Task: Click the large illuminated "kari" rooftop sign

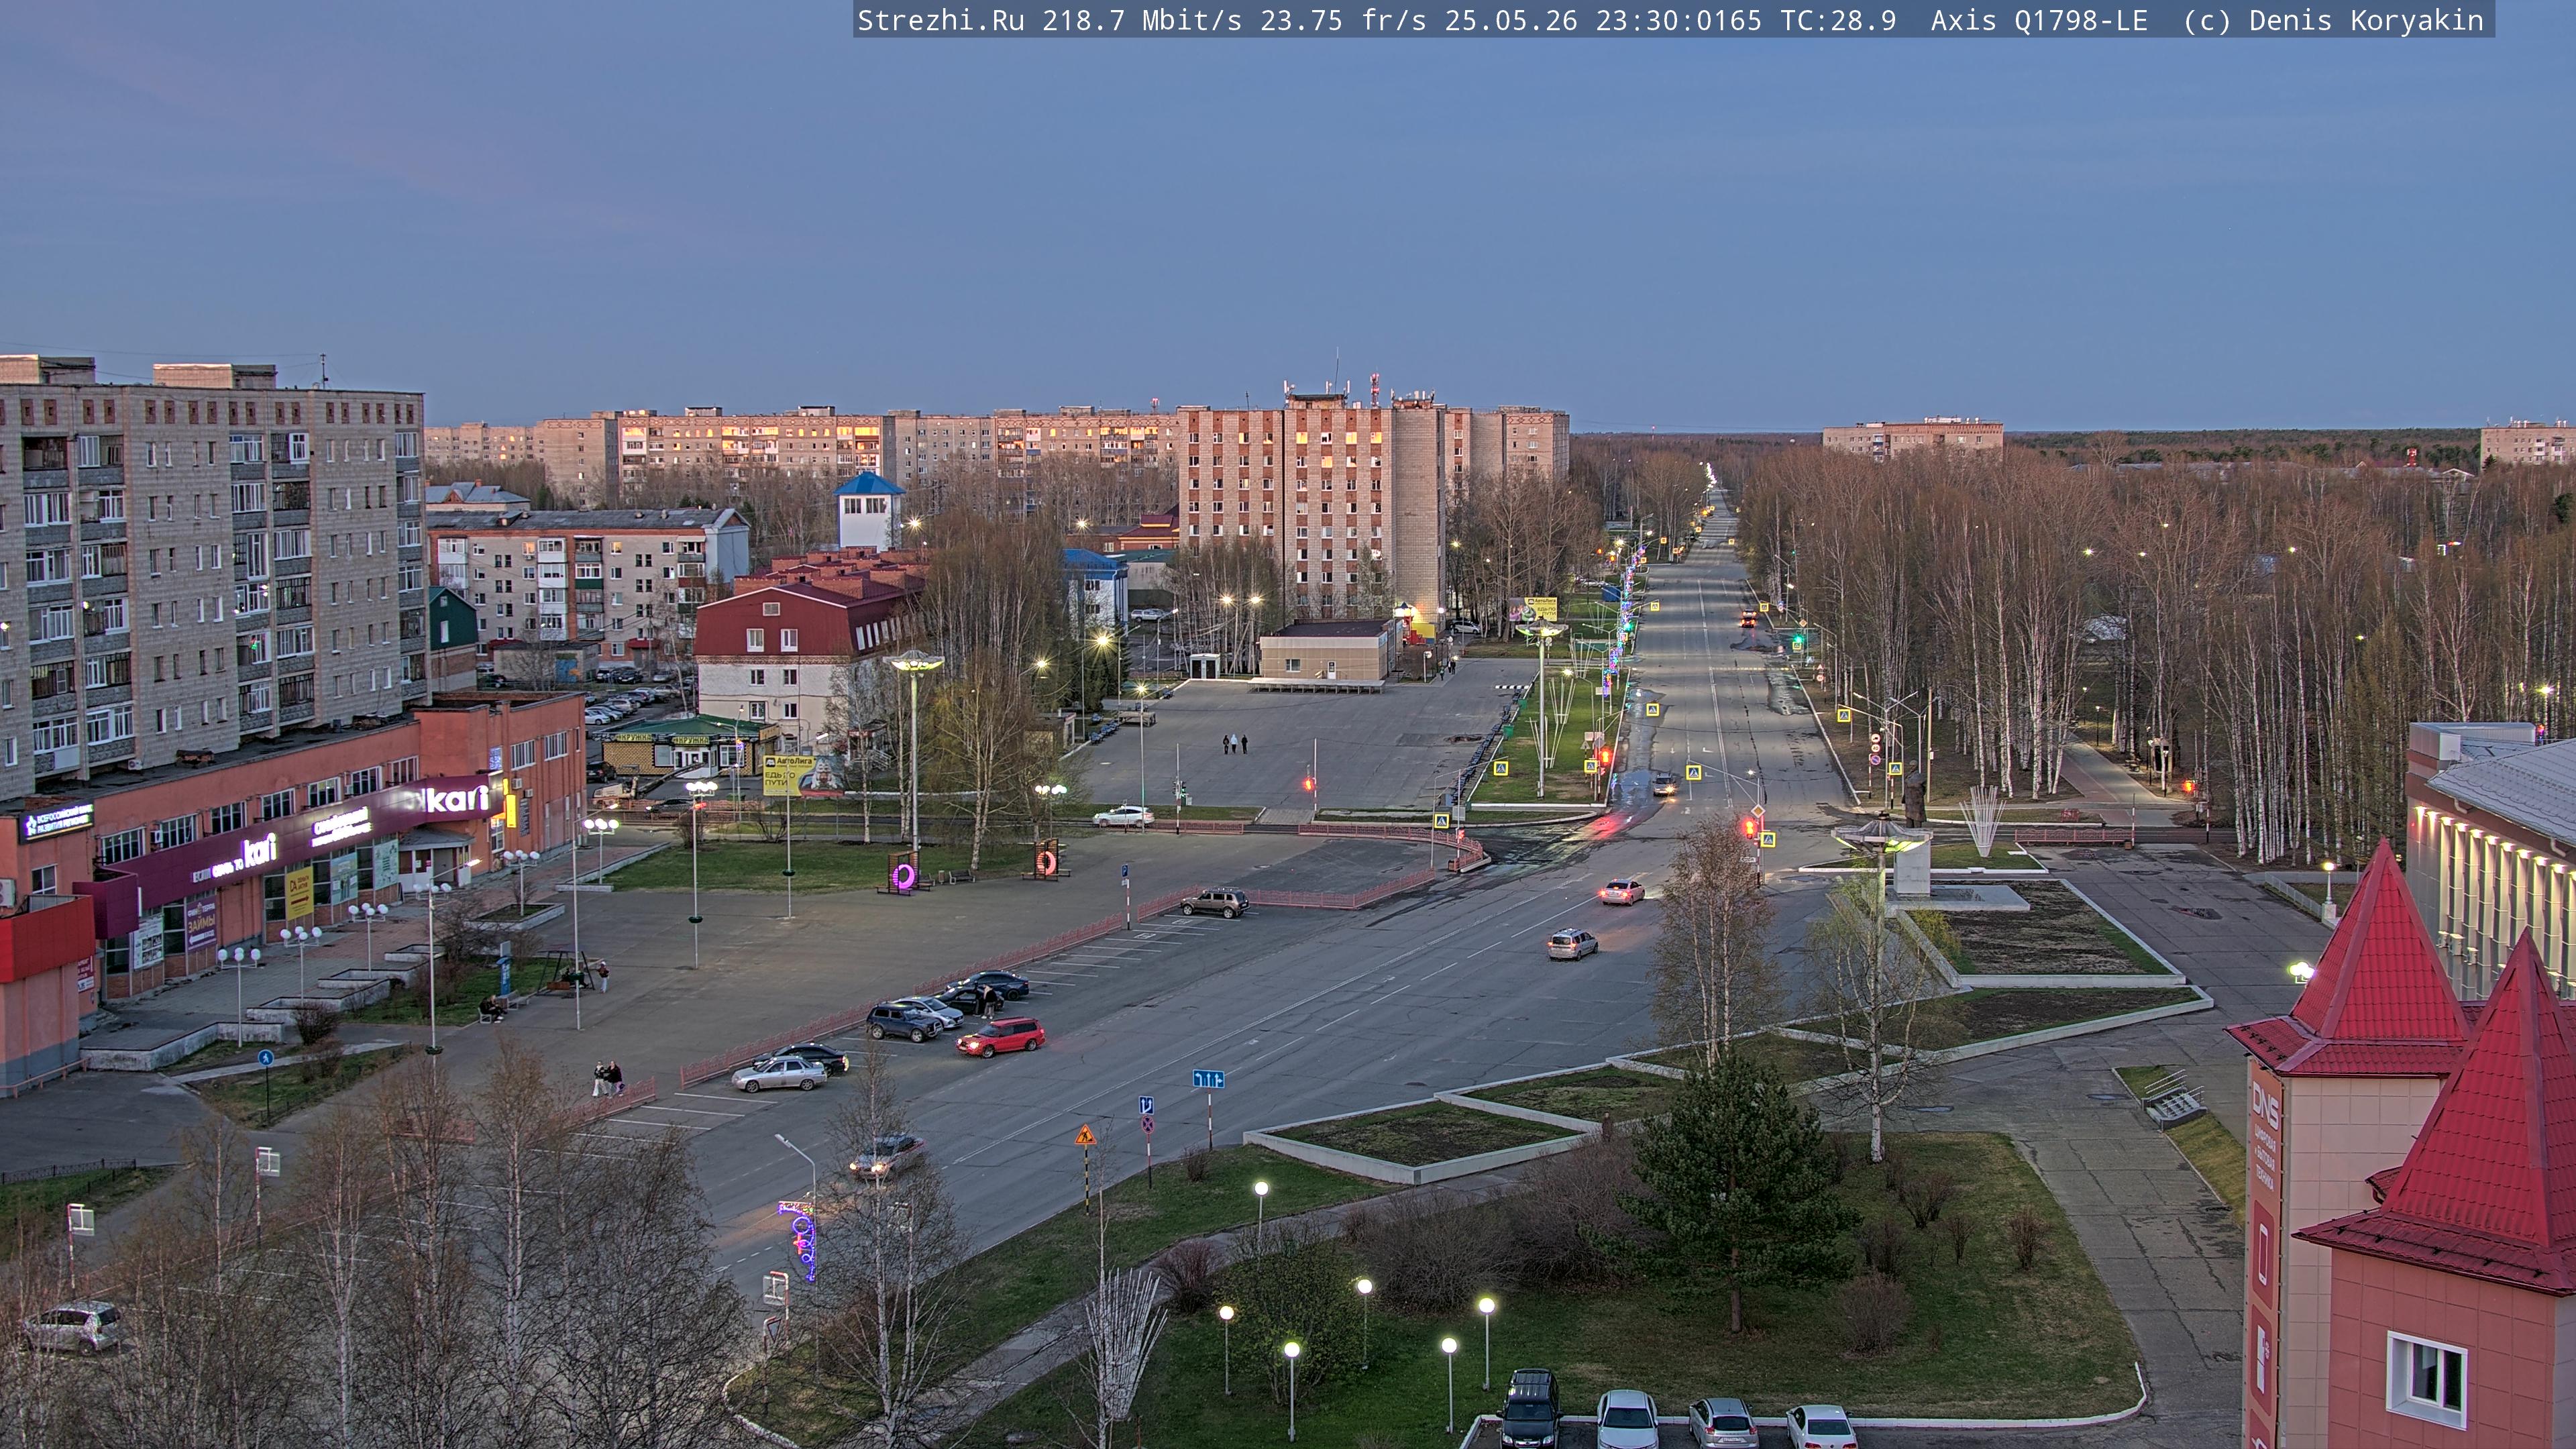Action: (x=457, y=798)
